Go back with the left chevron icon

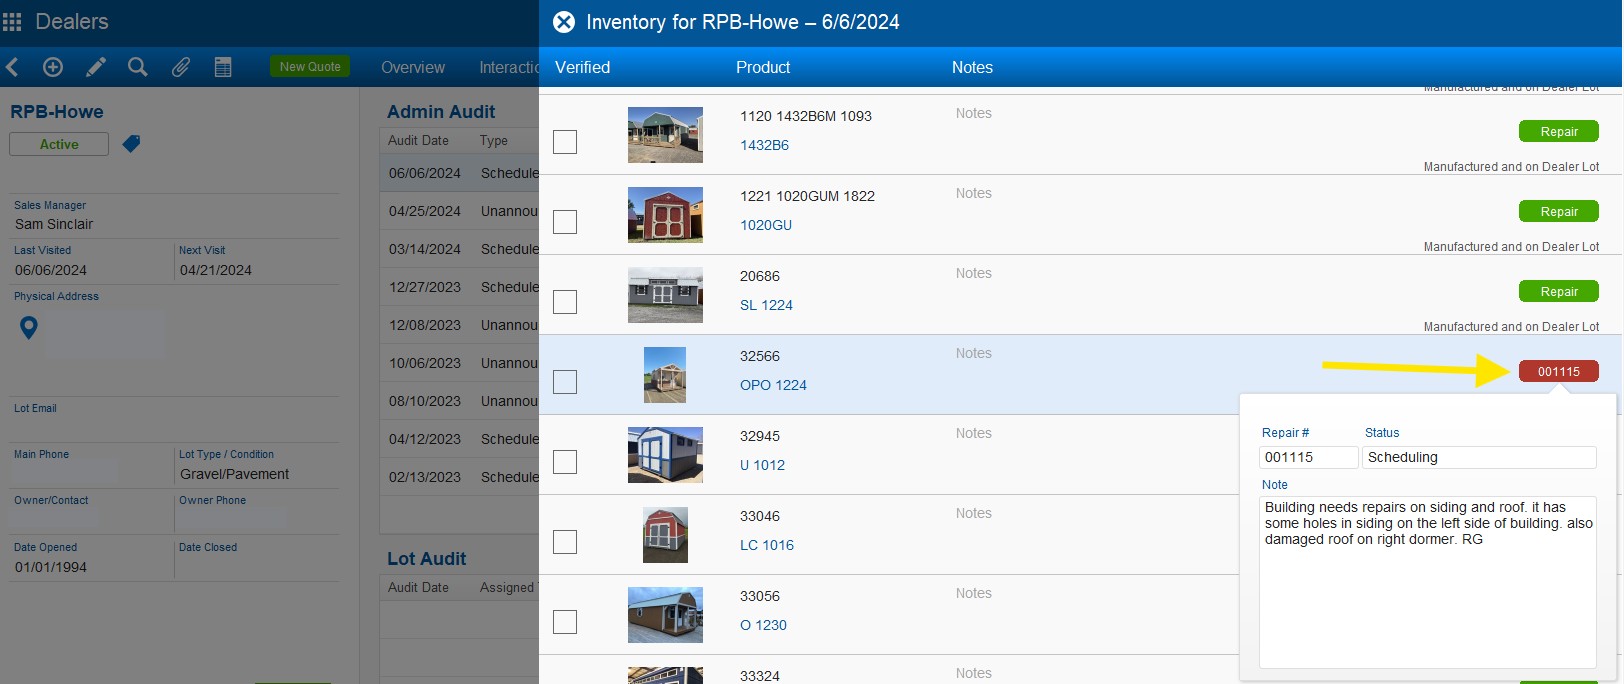[x=12, y=67]
